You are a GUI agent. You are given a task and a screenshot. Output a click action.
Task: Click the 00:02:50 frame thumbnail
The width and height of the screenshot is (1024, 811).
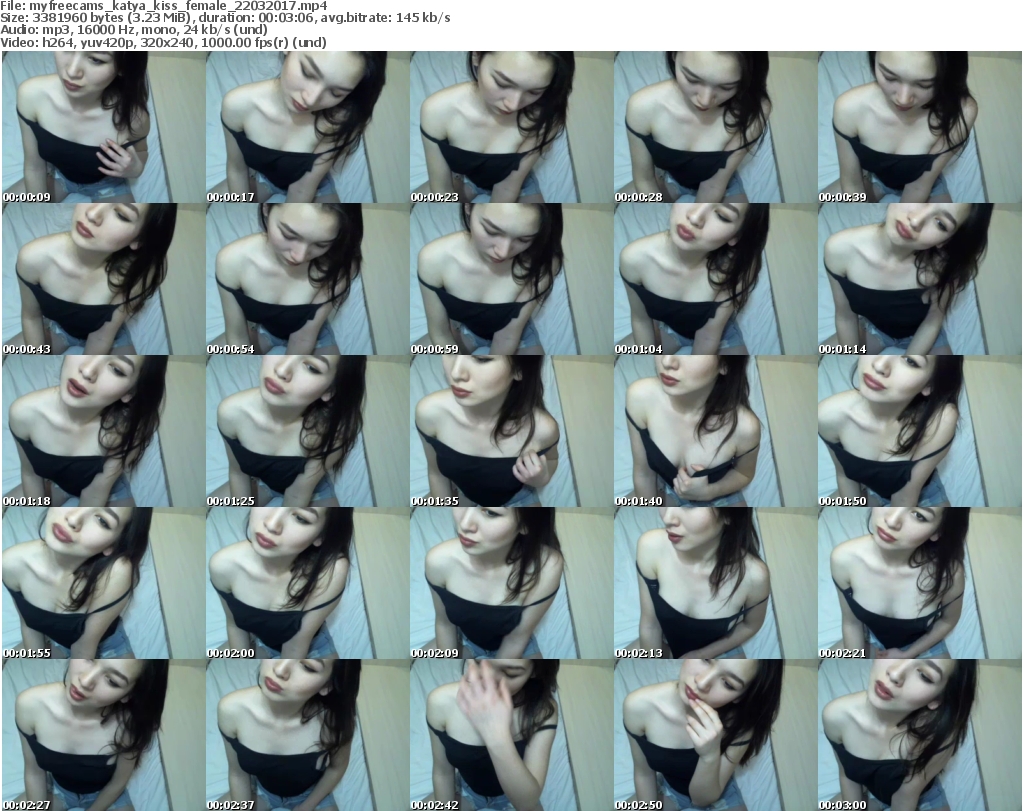coord(716,735)
